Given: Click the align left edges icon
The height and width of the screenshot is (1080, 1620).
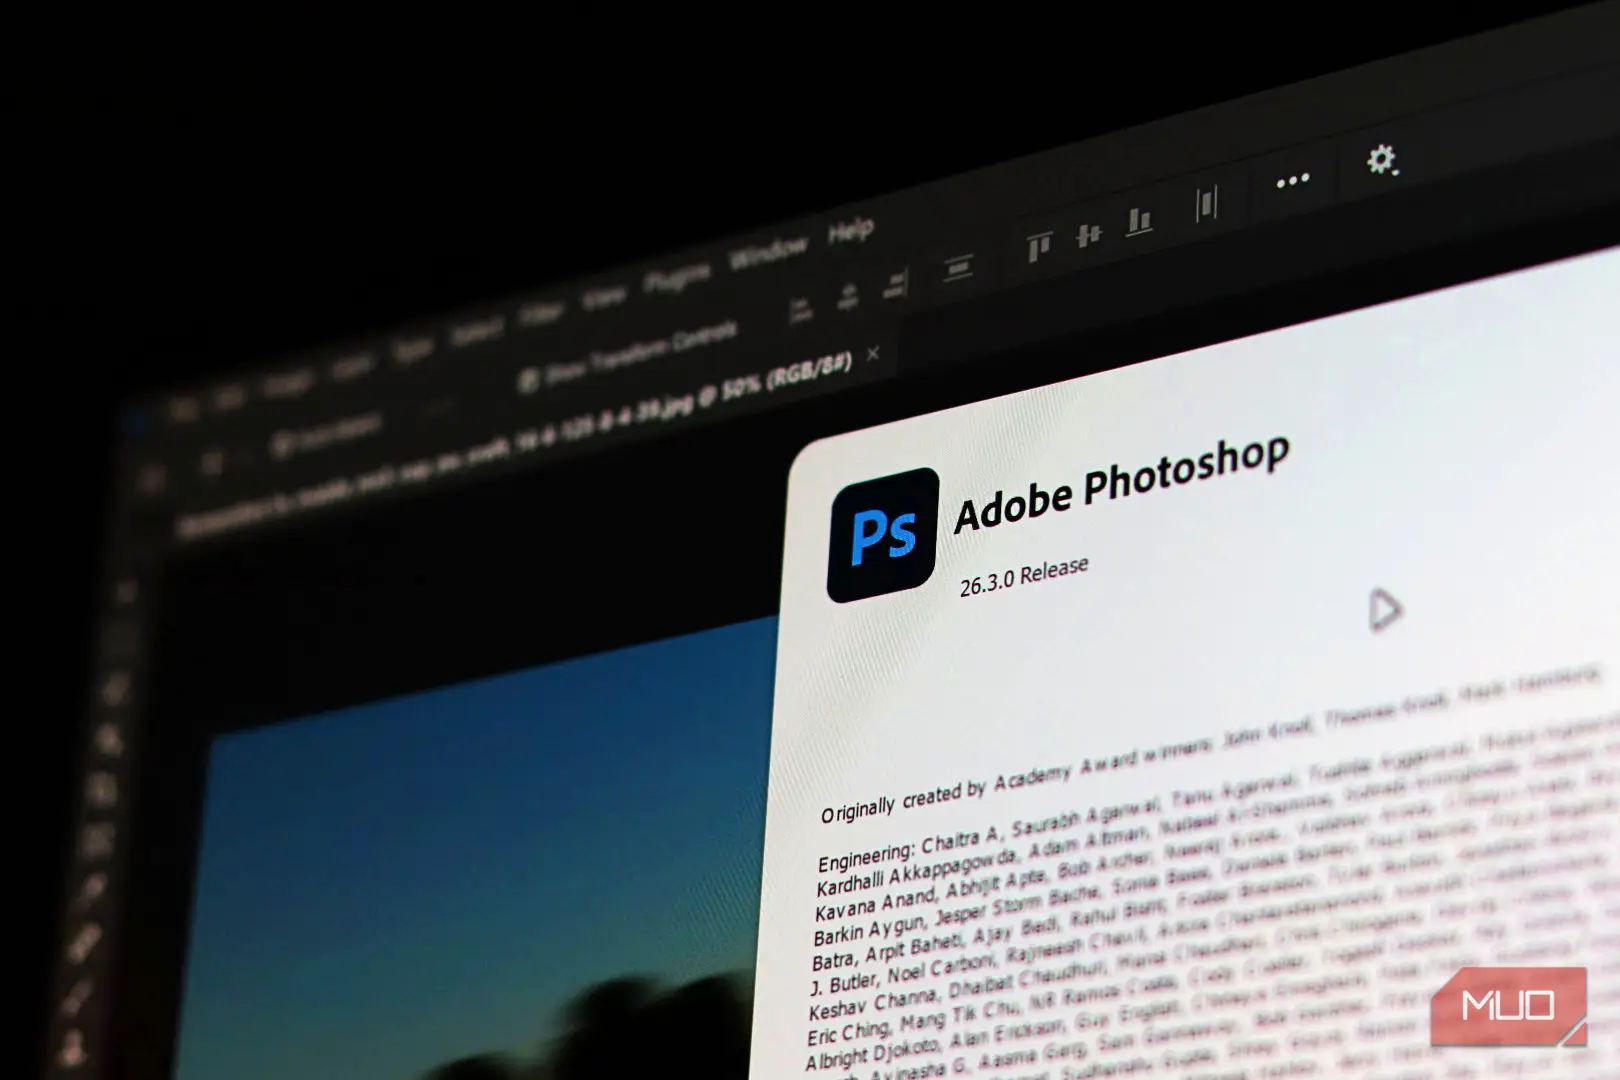Looking at the screenshot, I should click(800, 311).
